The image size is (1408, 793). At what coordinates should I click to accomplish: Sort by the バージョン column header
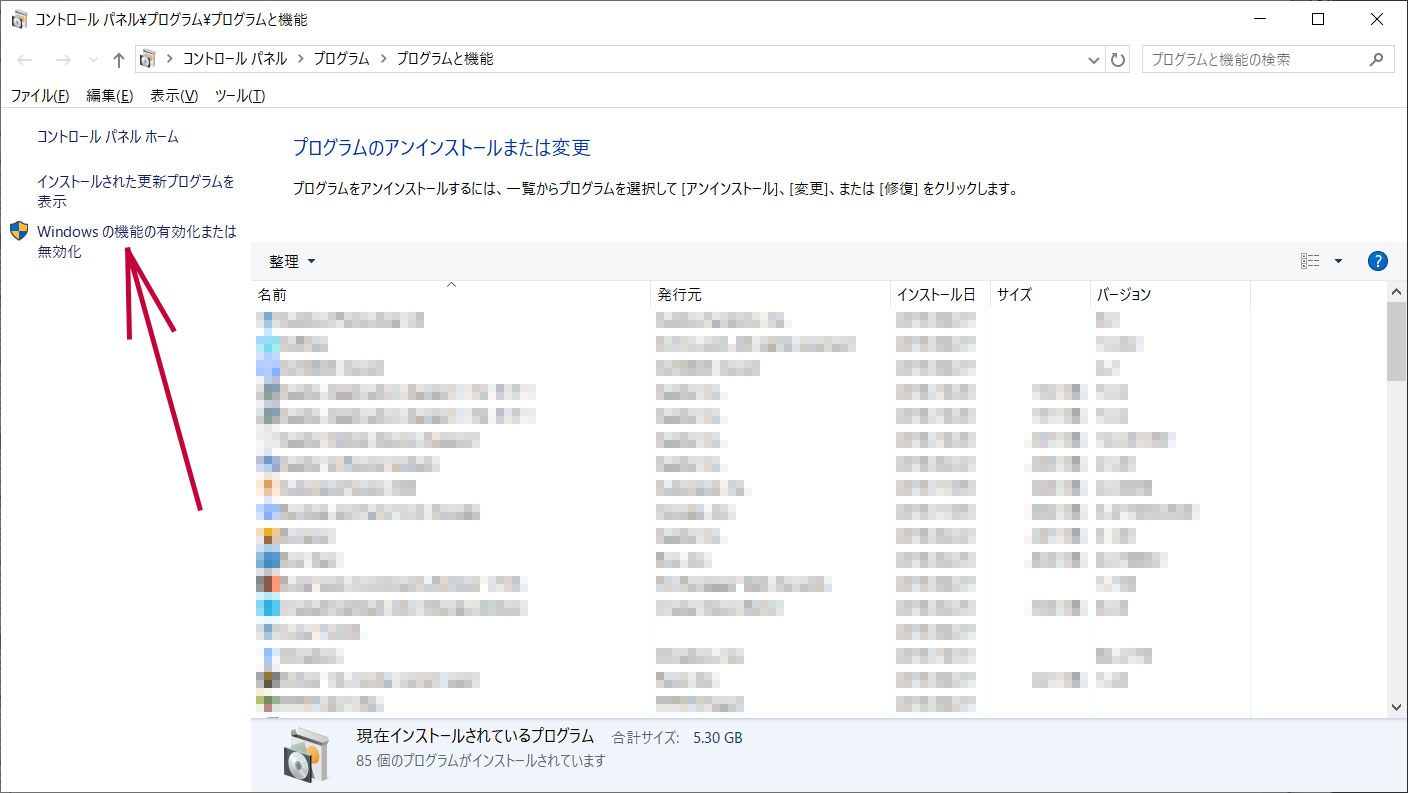pyautogui.click(x=1170, y=294)
